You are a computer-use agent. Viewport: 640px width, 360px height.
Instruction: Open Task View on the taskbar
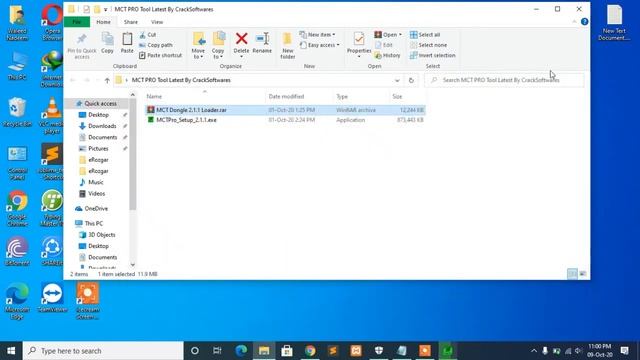tap(217, 351)
